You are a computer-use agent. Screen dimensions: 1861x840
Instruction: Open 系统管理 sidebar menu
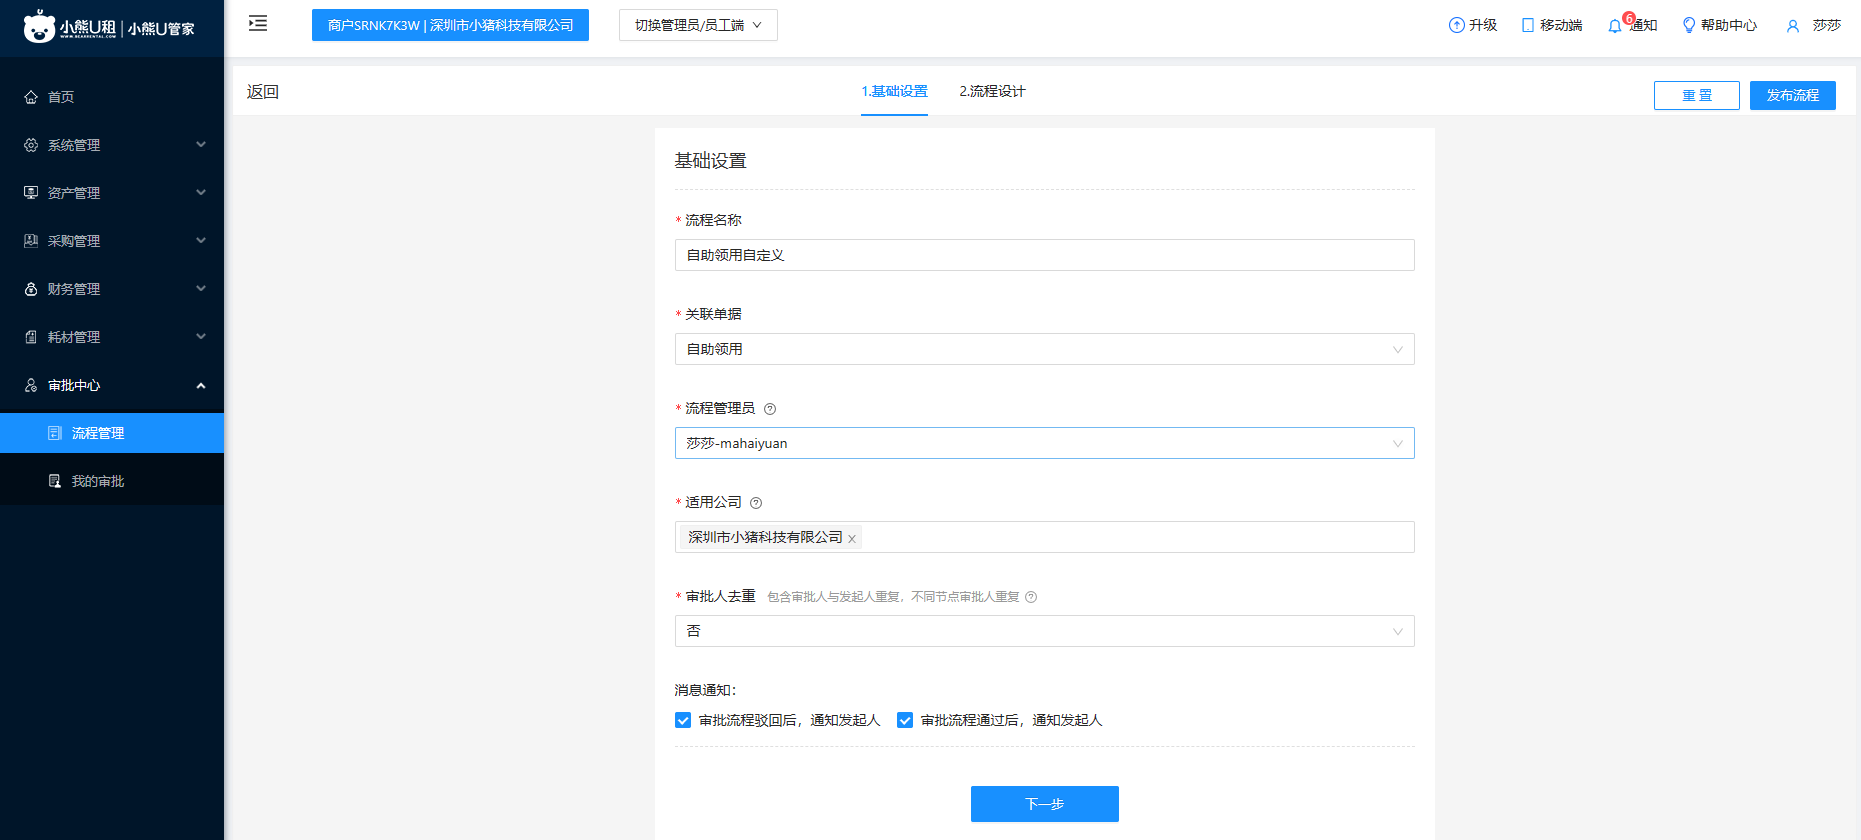click(x=112, y=145)
